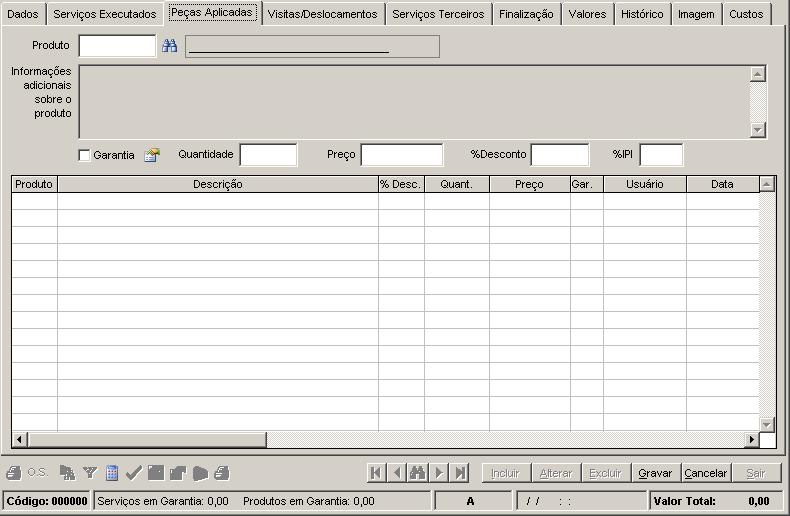790x516 pixels.
Task: Switch to Histórico tab
Action: point(642,14)
